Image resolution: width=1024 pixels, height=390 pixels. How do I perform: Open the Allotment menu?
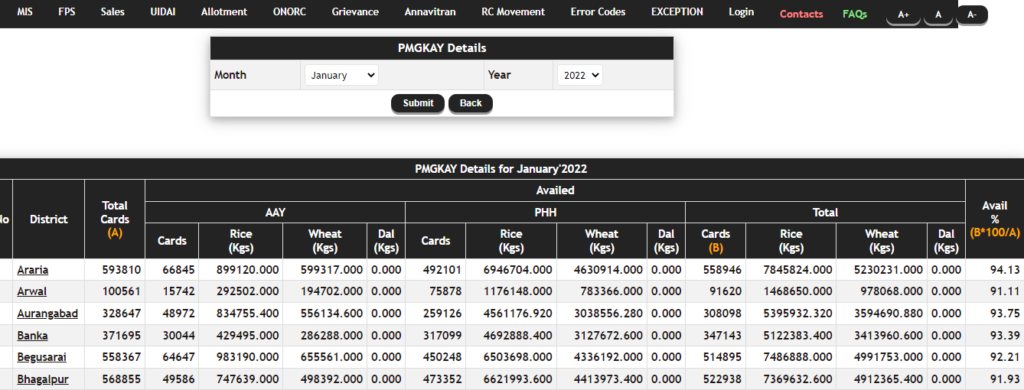(x=224, y=12)
